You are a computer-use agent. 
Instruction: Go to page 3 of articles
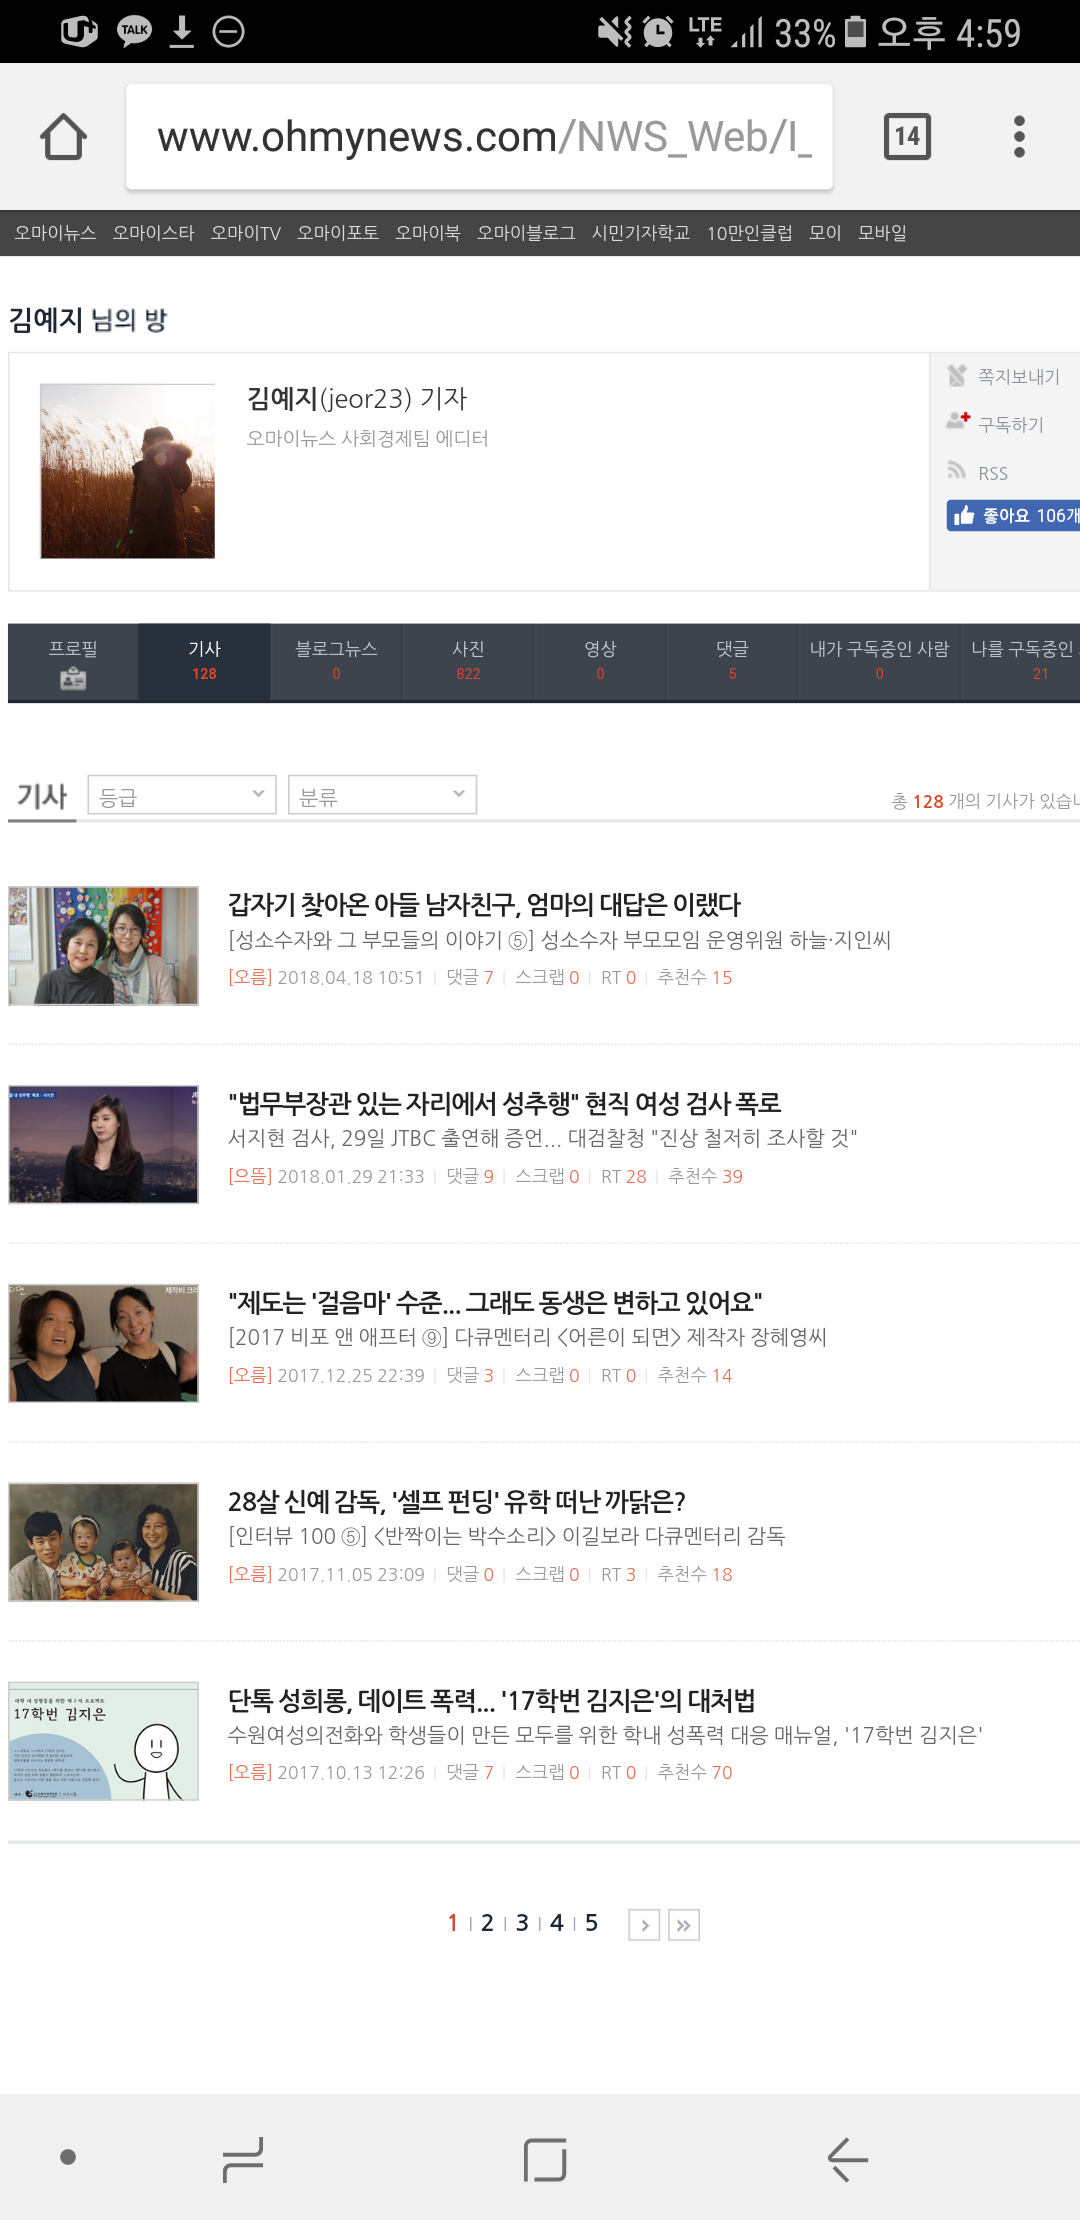click(522, 1923)
